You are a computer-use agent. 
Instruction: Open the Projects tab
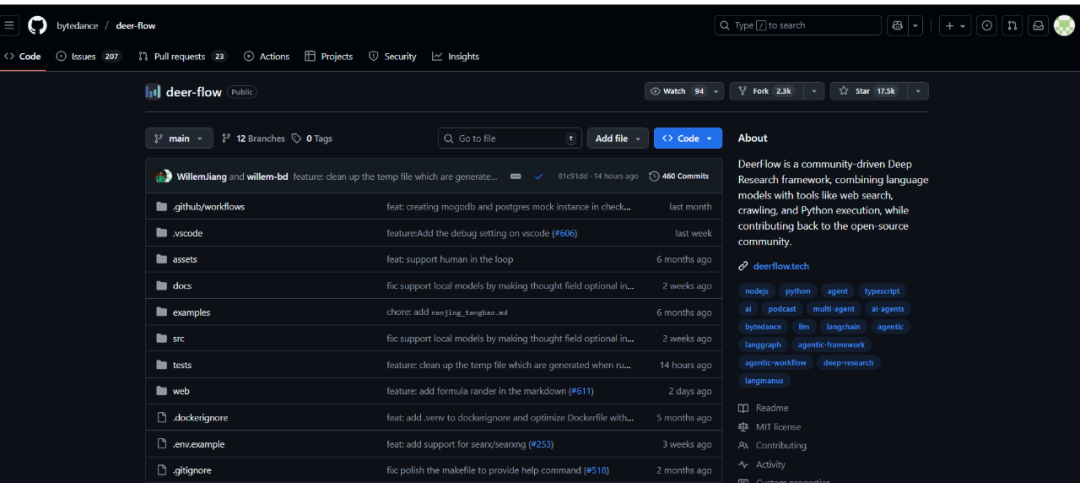tap(329, 56)
